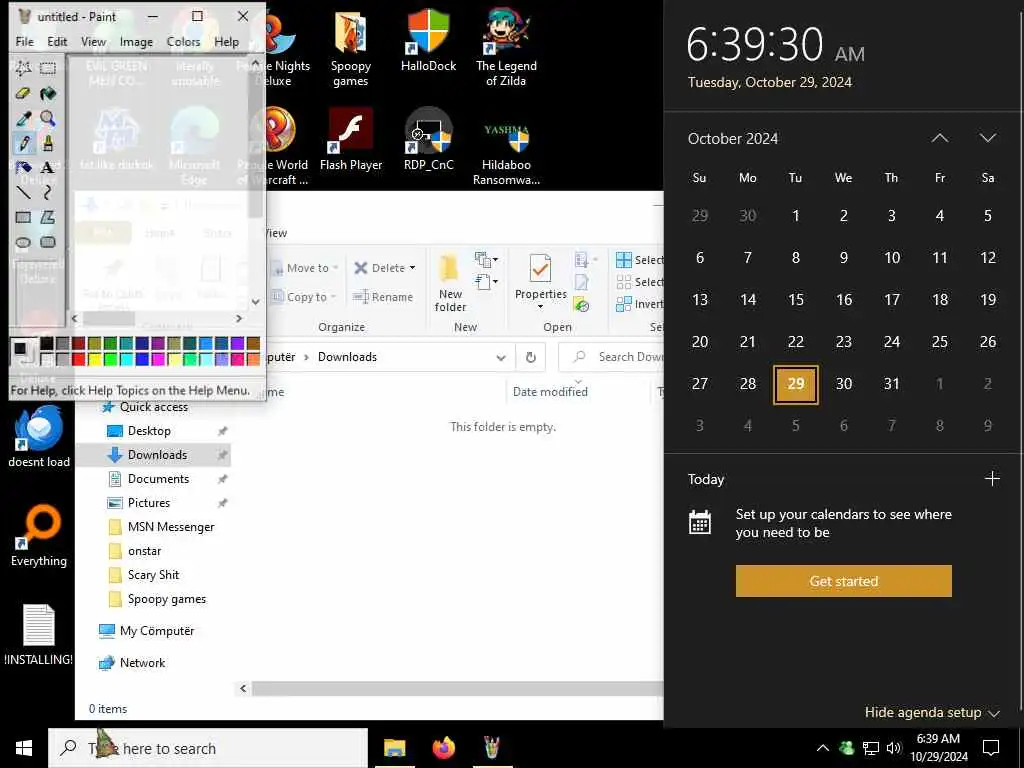The width and height of the screenshot is (1024, 768).
Task: Click the History icon in Explorer Open group
Action: [581, 304]
